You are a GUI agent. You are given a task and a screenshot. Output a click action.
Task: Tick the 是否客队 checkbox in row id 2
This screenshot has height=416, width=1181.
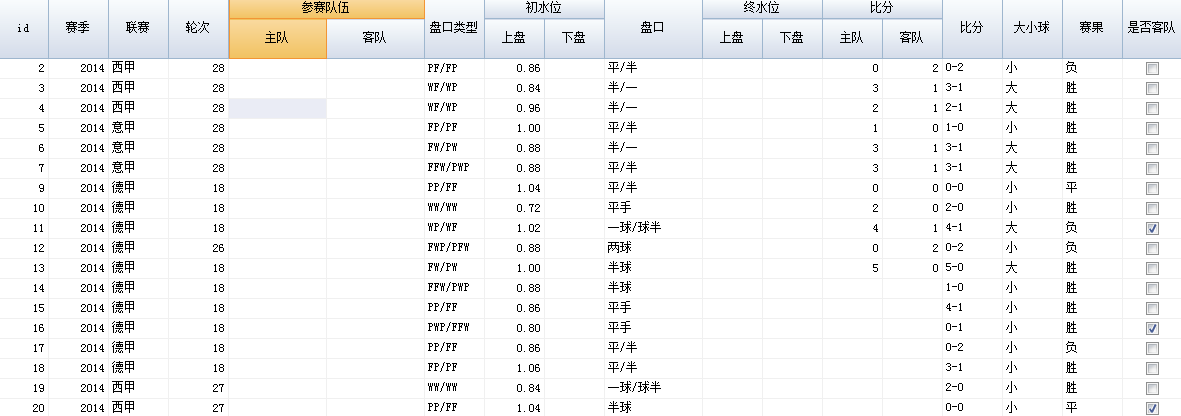click(x=1152, y=69)
